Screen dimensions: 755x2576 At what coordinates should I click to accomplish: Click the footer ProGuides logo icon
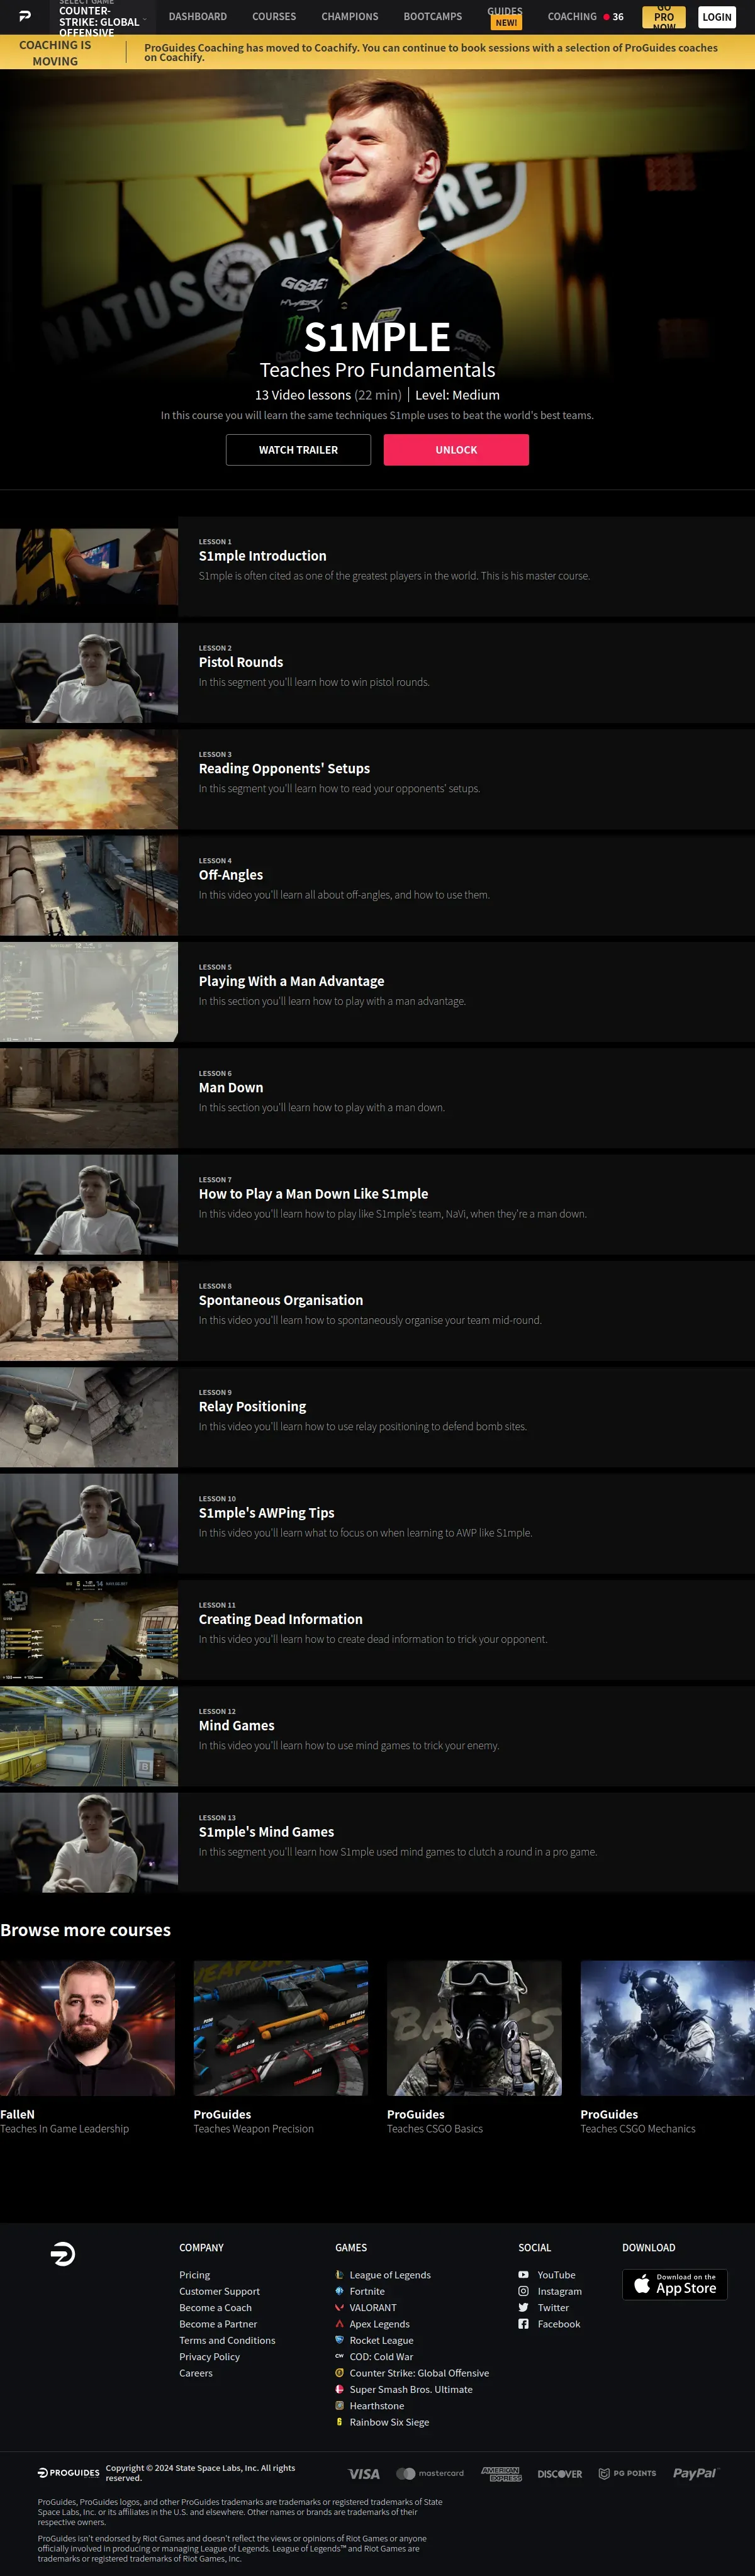coord(63,2254)
